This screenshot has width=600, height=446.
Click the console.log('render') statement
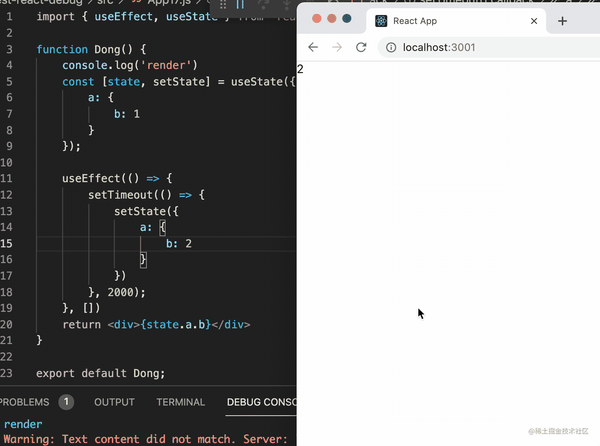(130, 65)
